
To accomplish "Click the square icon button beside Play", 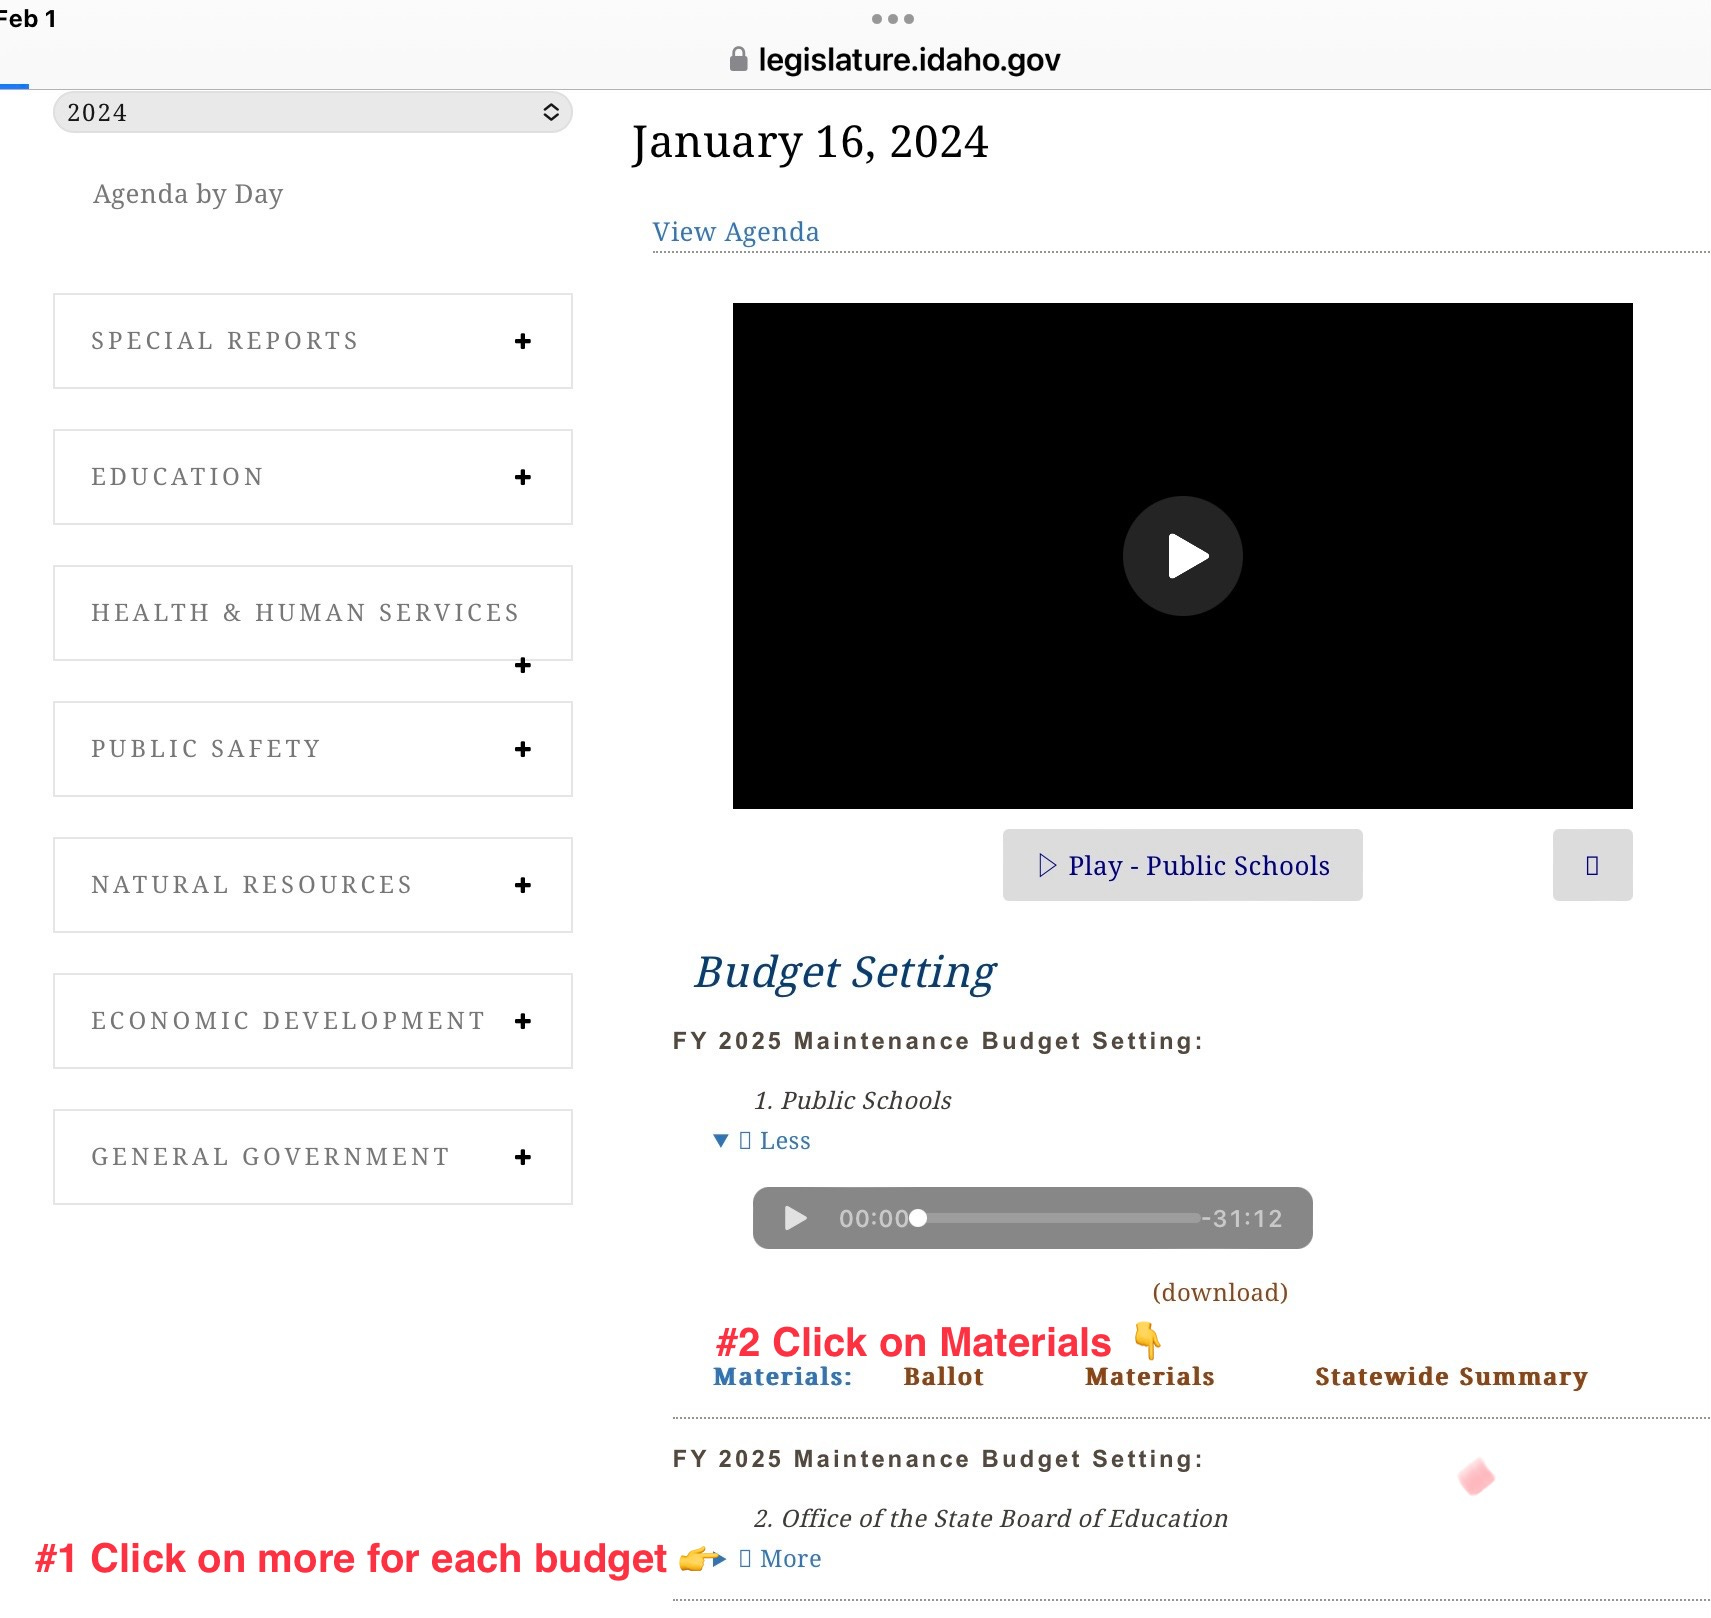I will pyautogui.click(x=1593, y=865).
